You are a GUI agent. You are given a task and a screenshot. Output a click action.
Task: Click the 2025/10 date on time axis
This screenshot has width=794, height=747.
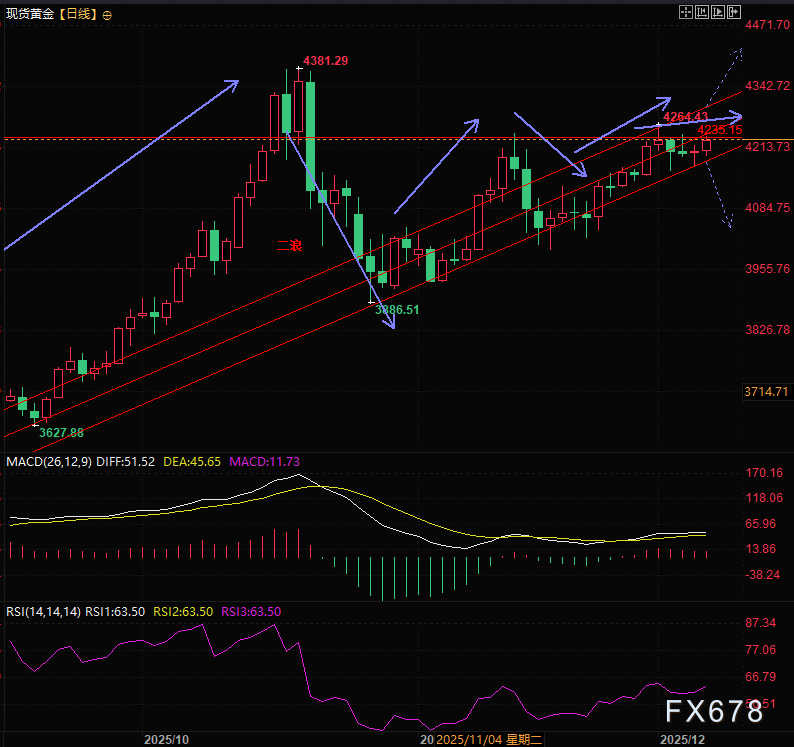[166, 739]
